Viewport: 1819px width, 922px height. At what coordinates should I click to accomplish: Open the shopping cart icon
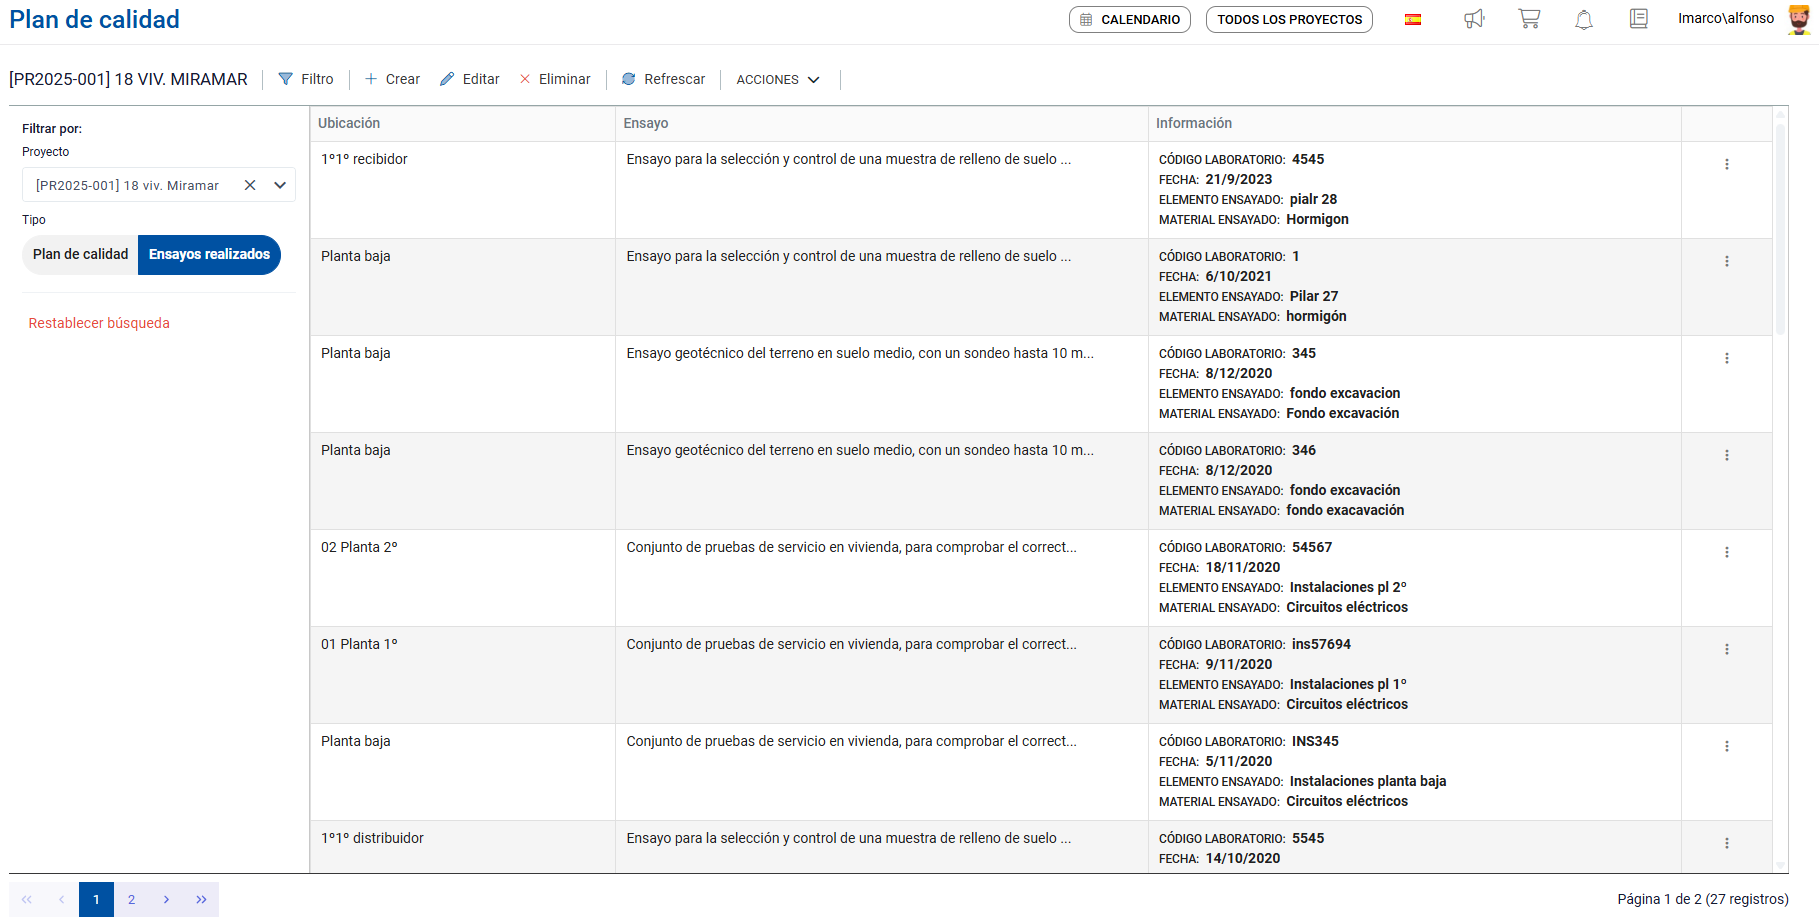1529,19
